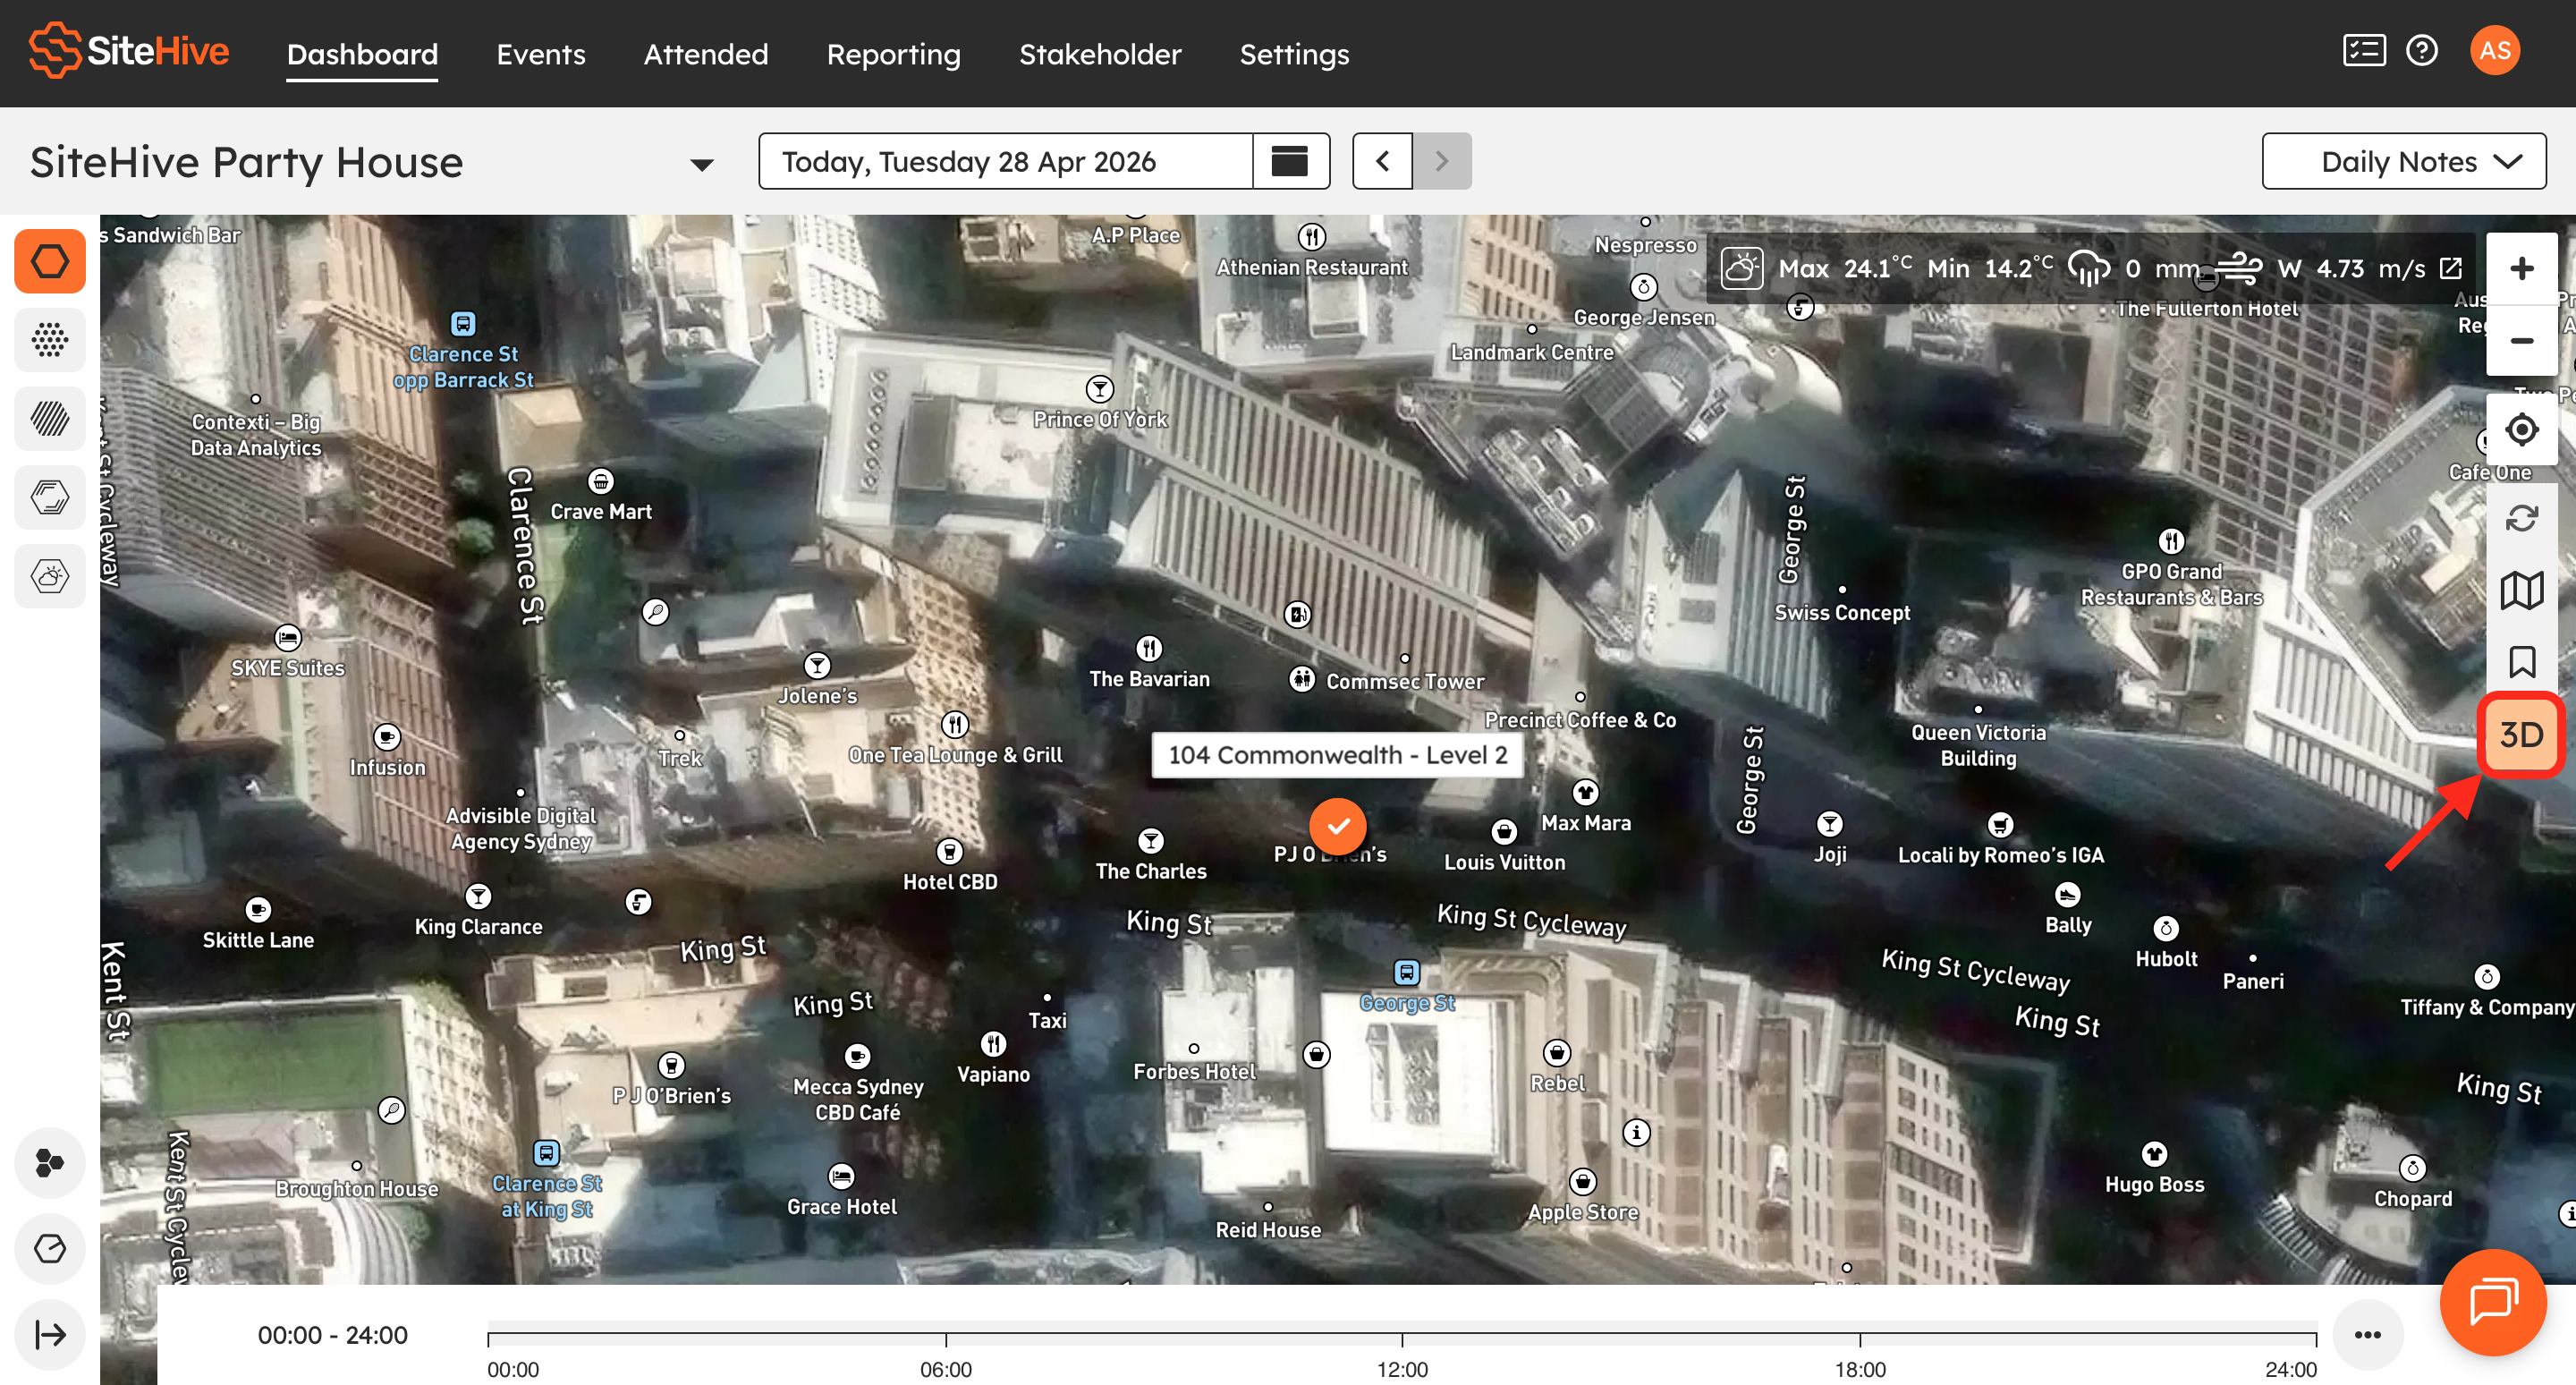The width and height of the screenshot is (2576, 1385).
Task: Select the Stakeholder tab
Action: [x=1100, y=54]
